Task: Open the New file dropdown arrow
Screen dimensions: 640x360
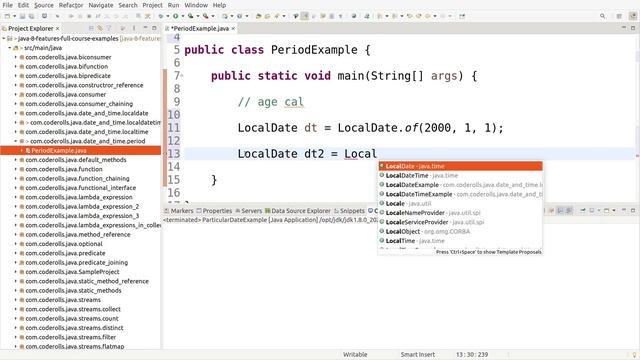Action: pos(14,16)
